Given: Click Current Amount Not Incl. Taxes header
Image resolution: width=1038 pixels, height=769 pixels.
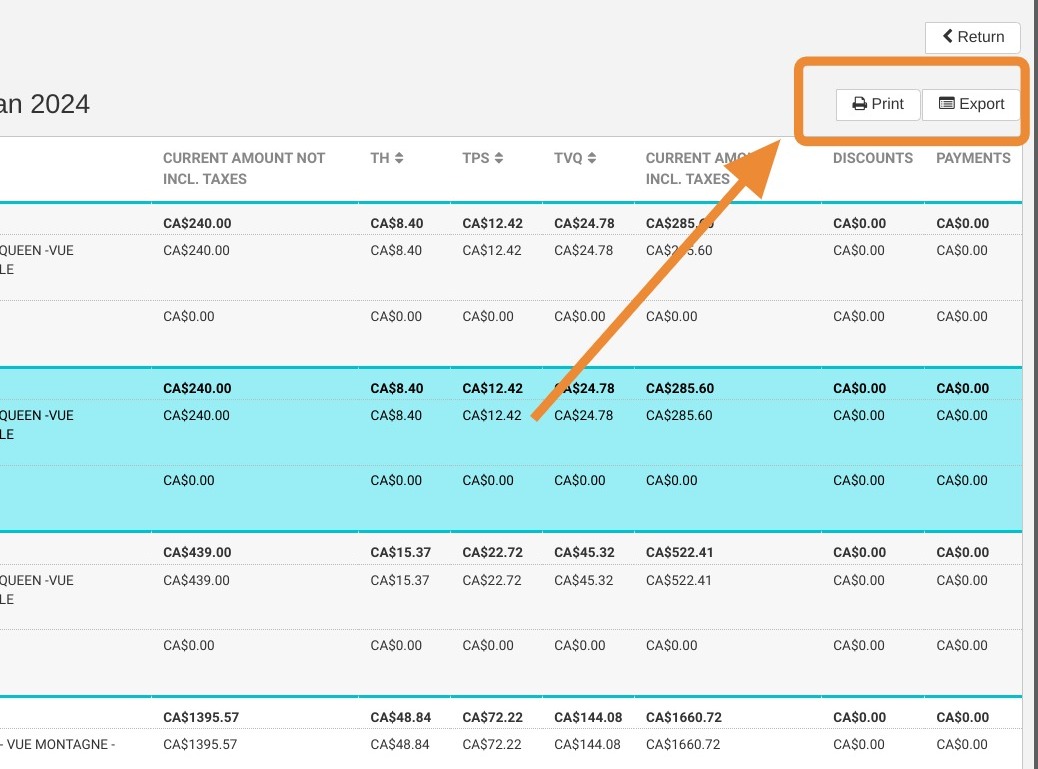Looking at the screenshot, I should pos(244,168).
